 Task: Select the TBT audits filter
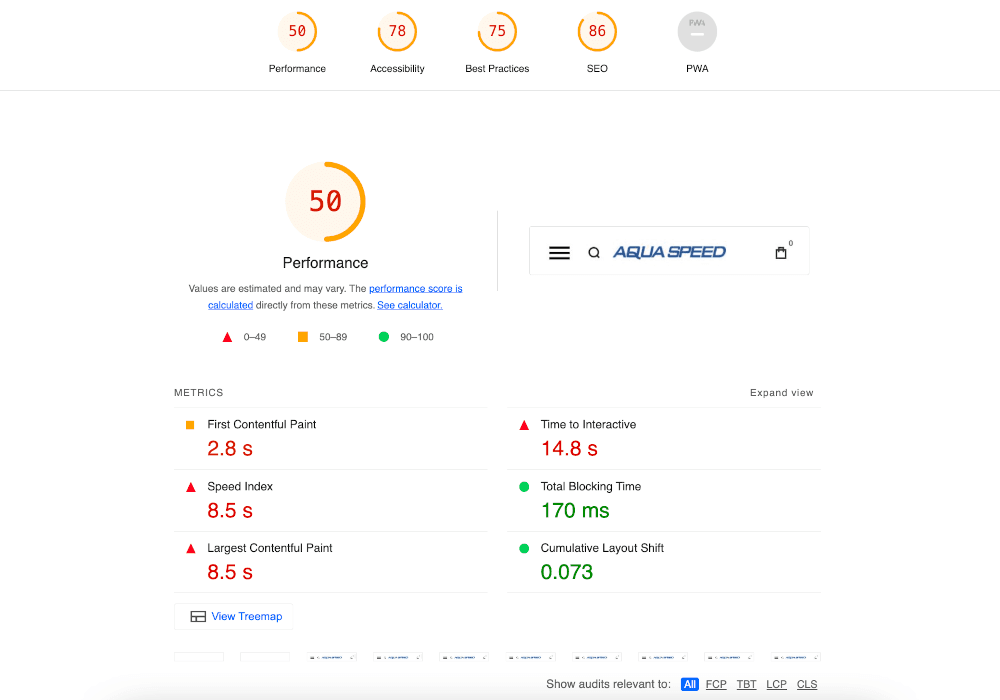[x=746, y=684]
